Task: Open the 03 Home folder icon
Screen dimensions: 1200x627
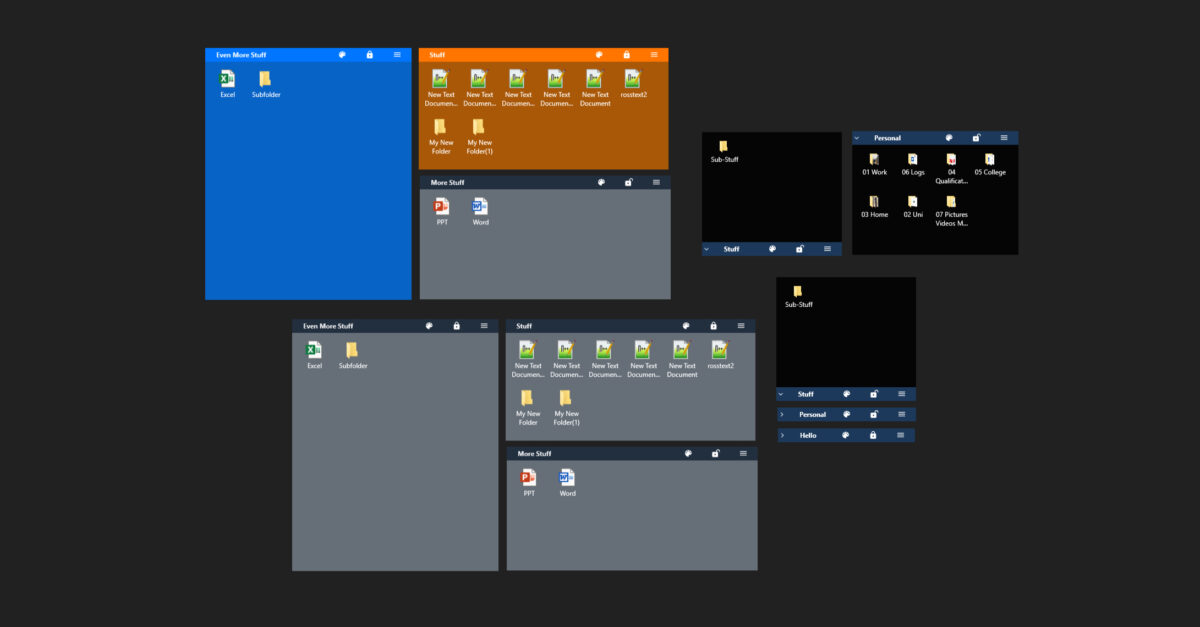Action: click(x=874, y=202)
